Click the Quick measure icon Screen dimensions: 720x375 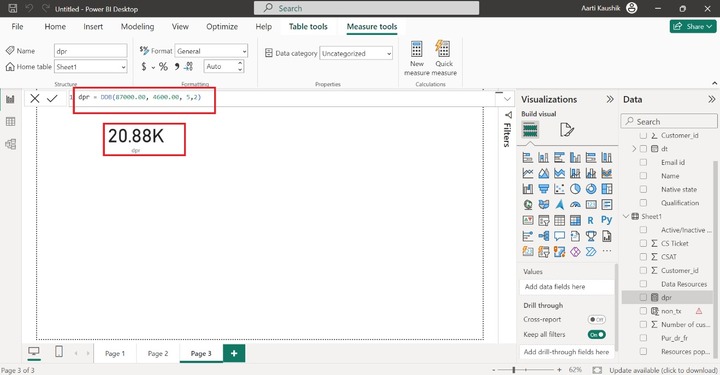click(443, 49)
